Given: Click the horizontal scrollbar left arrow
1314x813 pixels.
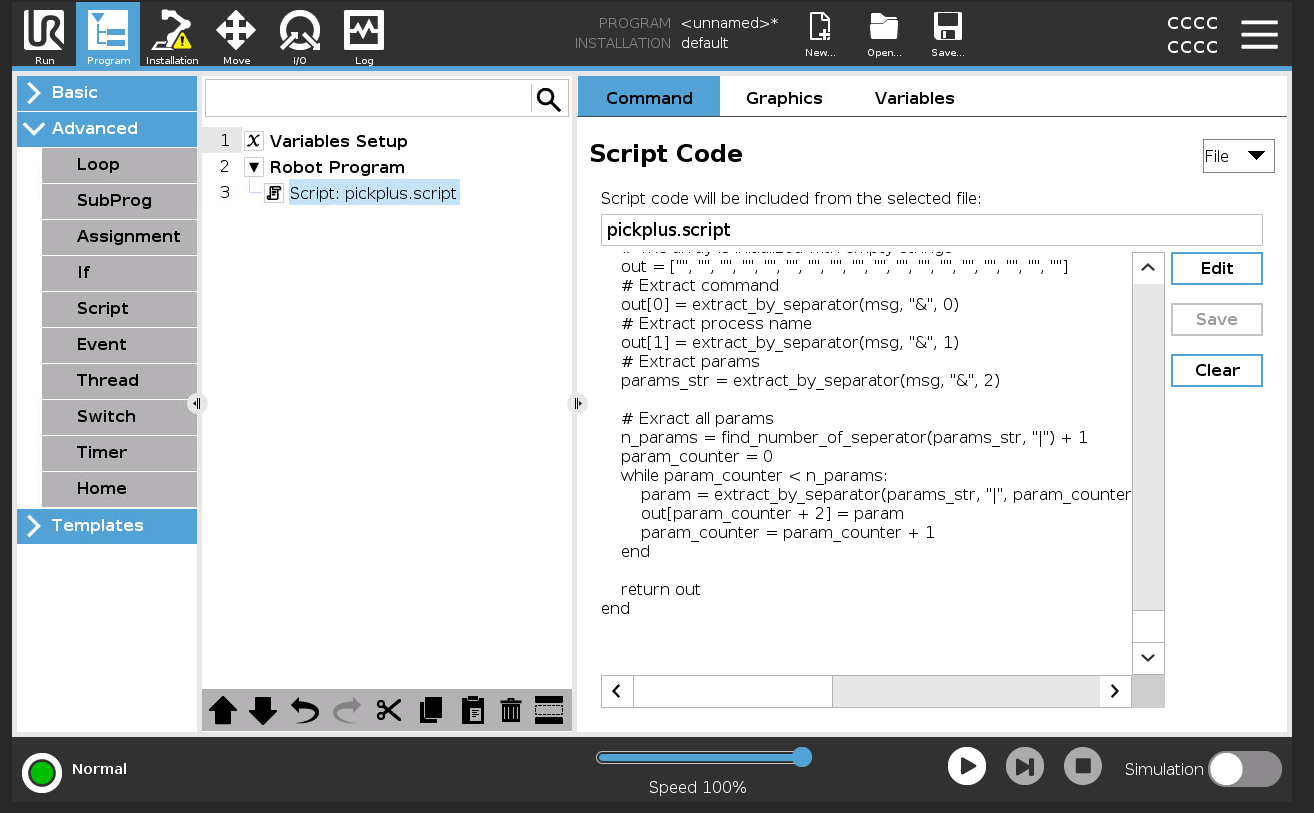Looking at the screenshot, I should point(617,691).
